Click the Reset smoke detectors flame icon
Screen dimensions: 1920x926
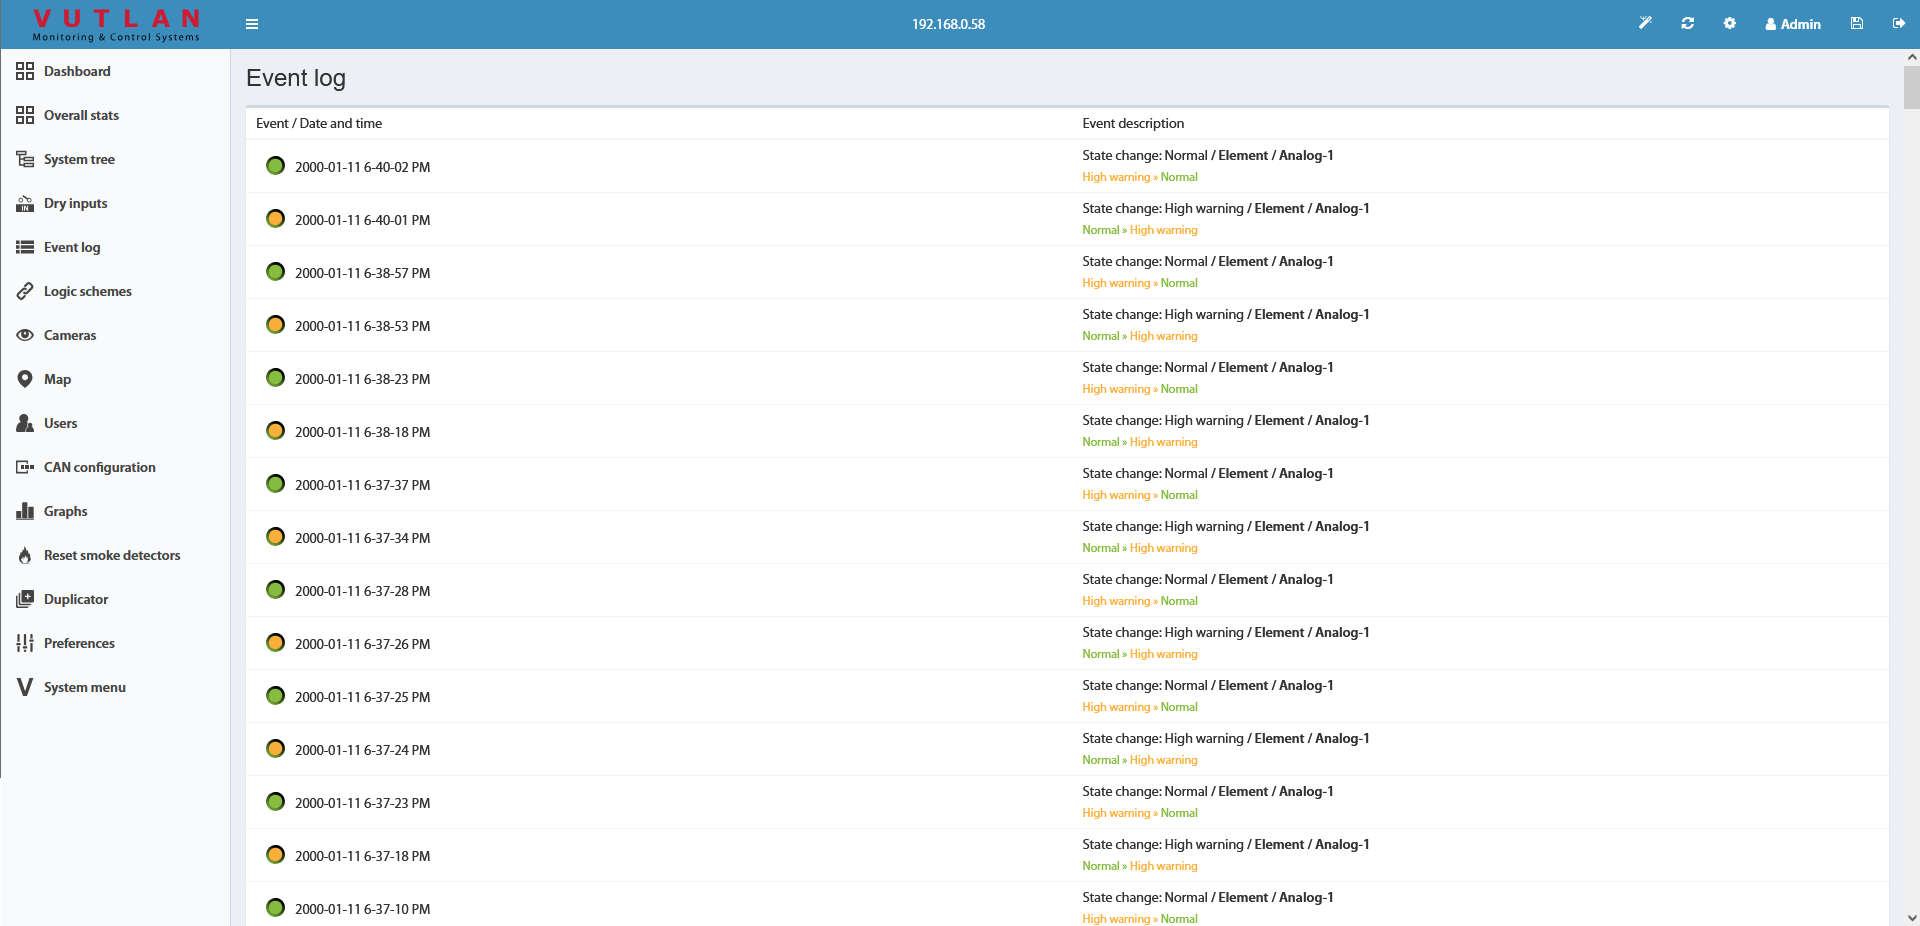tap(25, 555)
